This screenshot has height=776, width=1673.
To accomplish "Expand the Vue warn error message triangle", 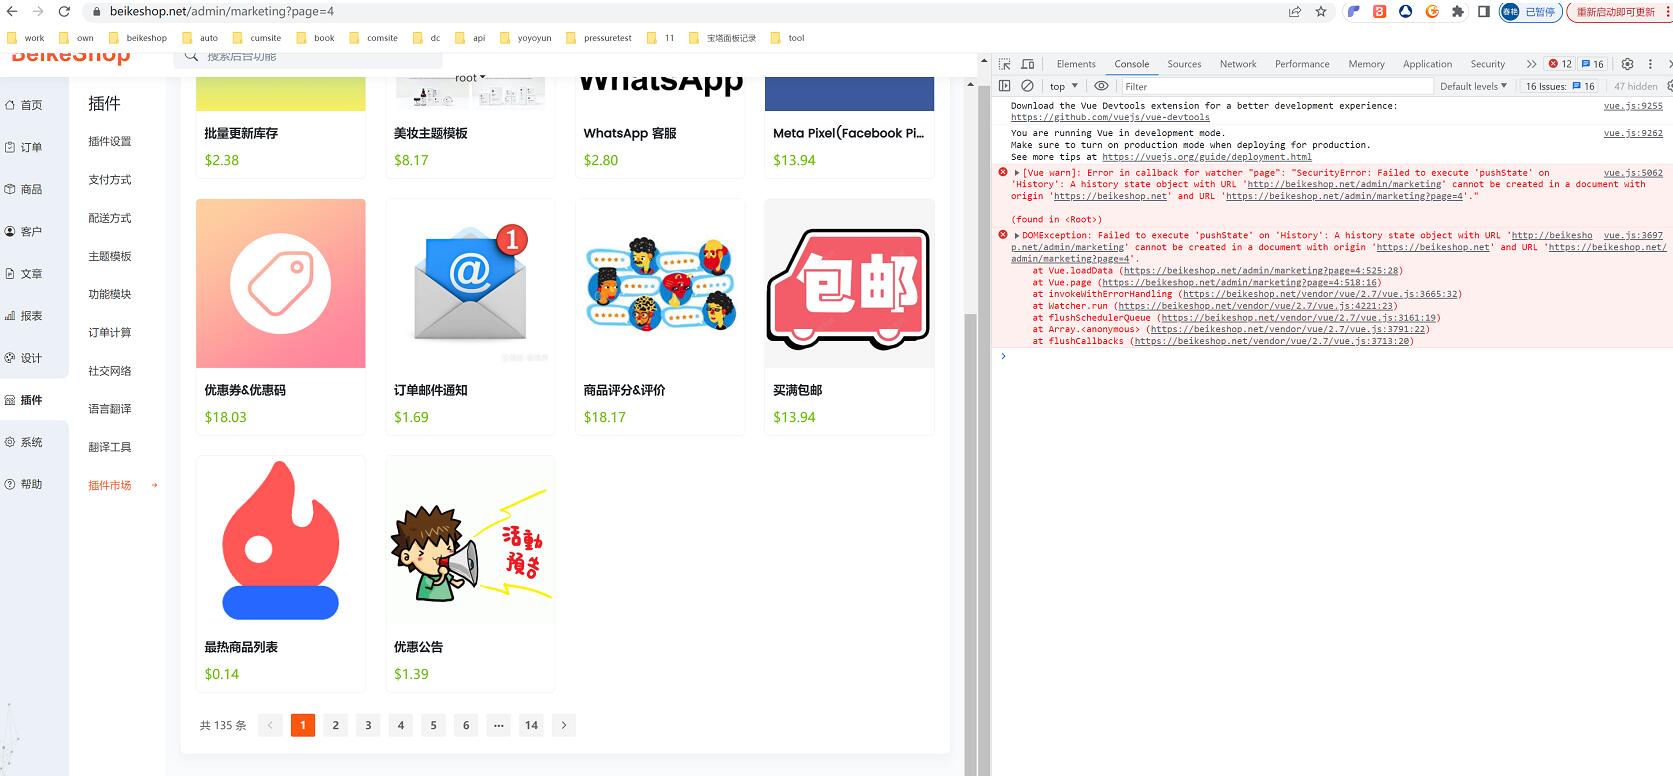I will pos(1017,173).
